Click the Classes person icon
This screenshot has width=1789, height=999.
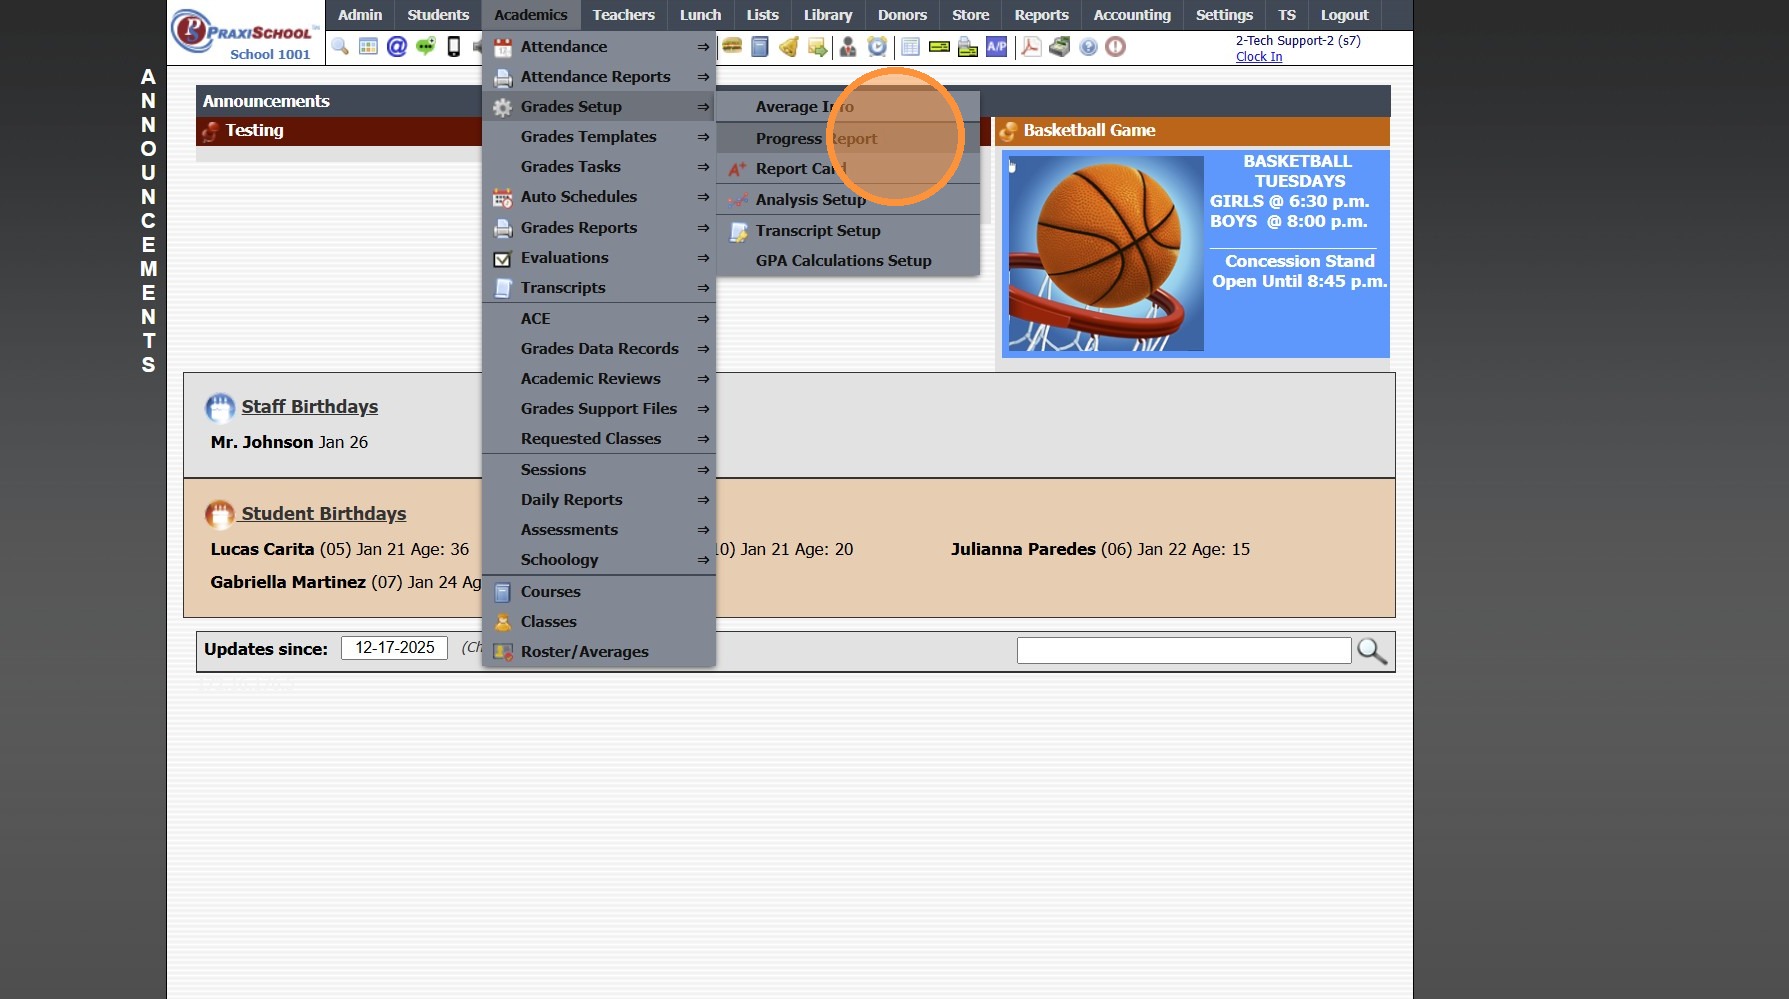[503, 623]
